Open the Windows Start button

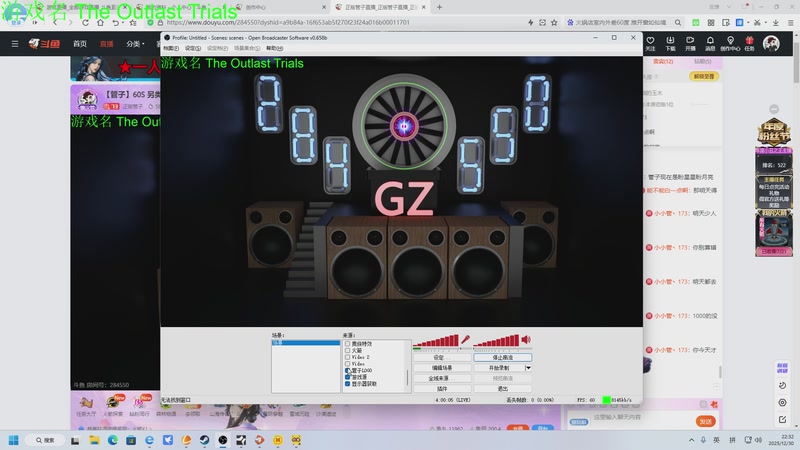pos(14,440)
